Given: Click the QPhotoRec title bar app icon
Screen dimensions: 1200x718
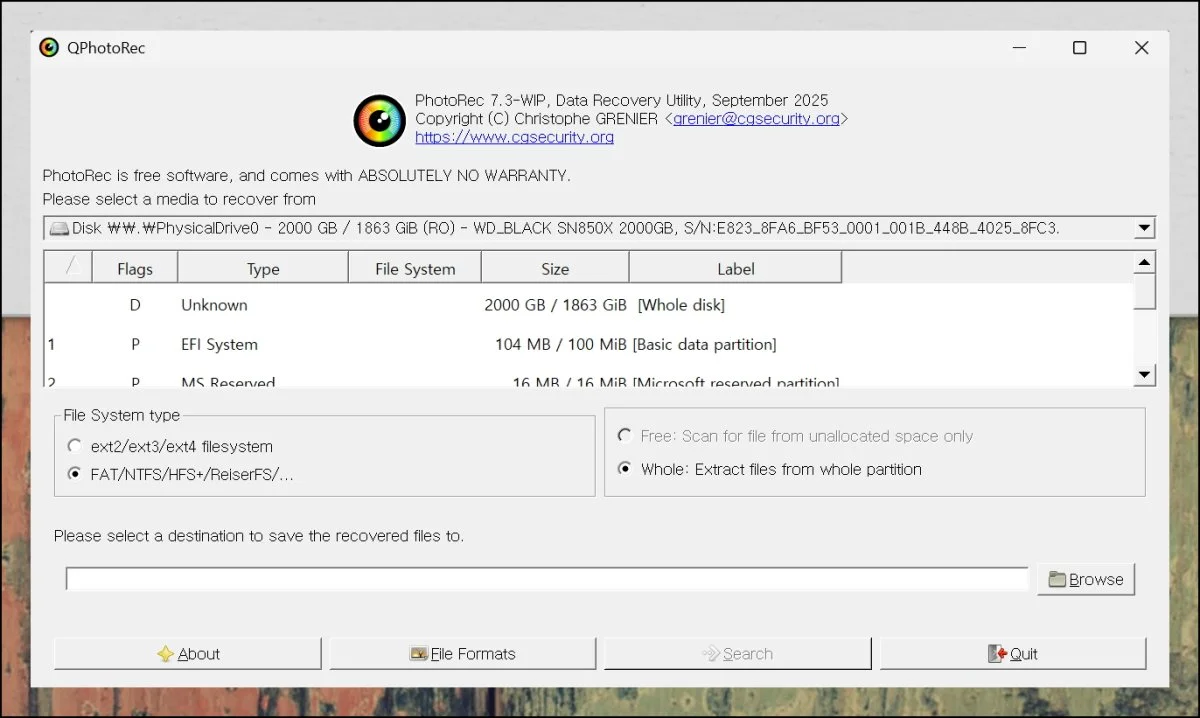Looking at the screenshot, I should coord(49,48).
